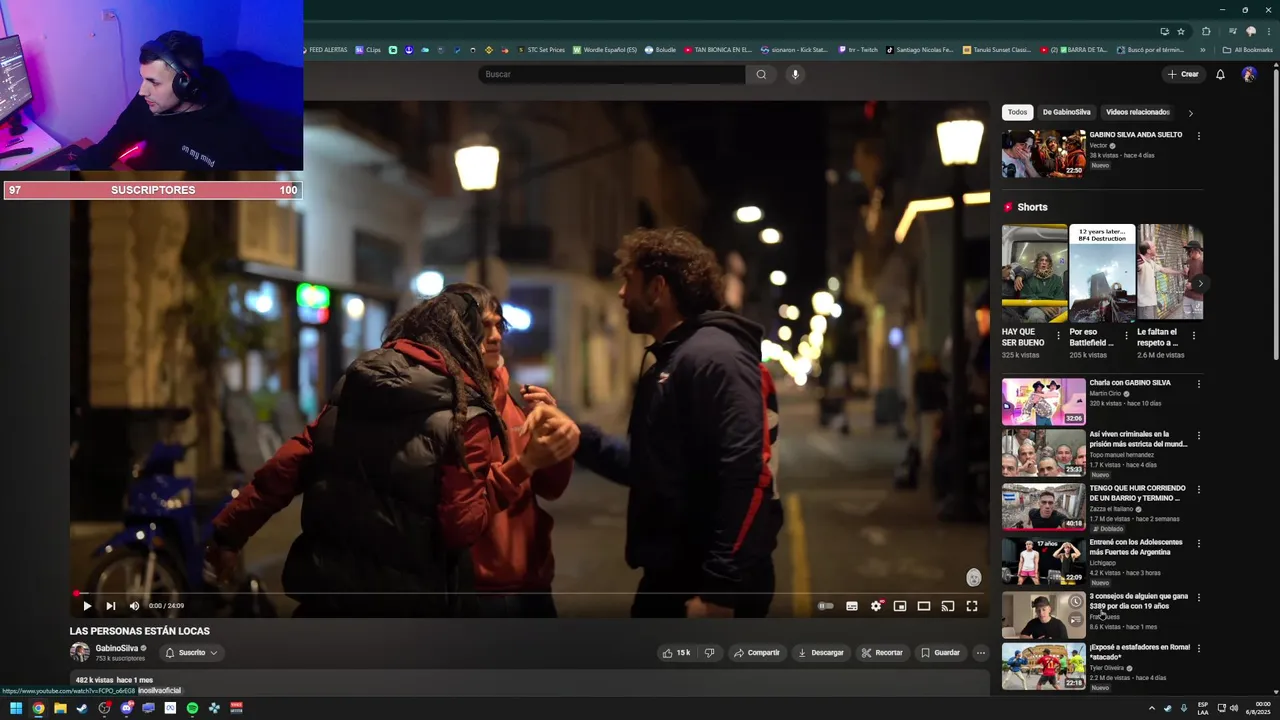Cast the video to a device

948,606
